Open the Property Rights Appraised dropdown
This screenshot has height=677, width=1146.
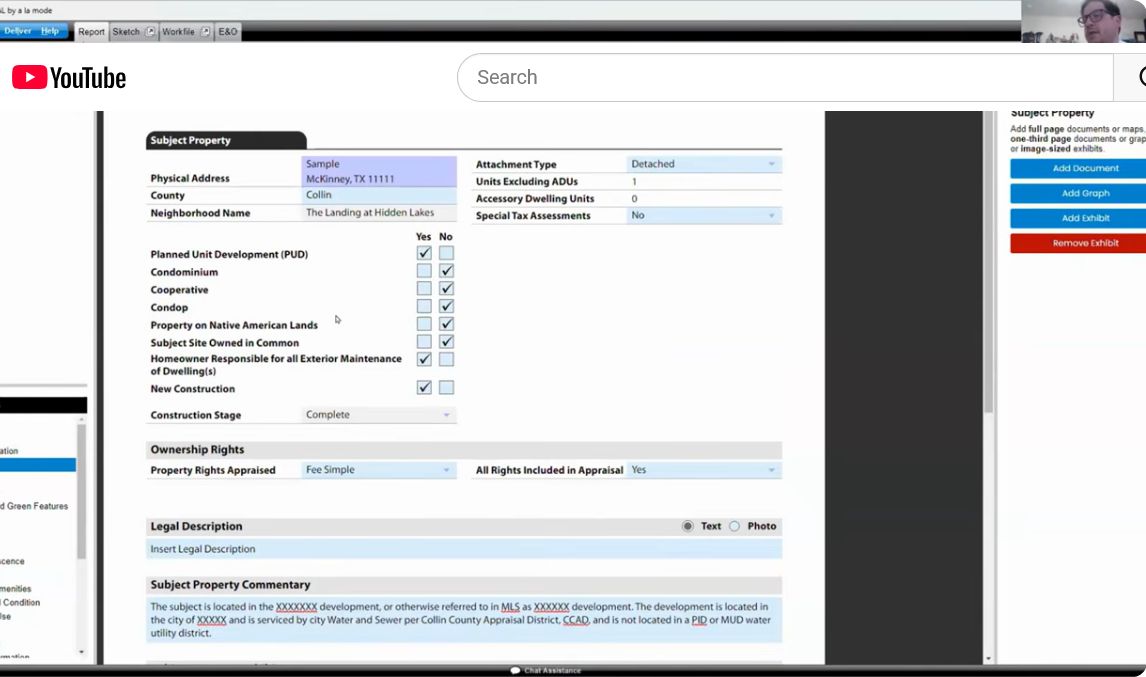click(x=379, y=470)
